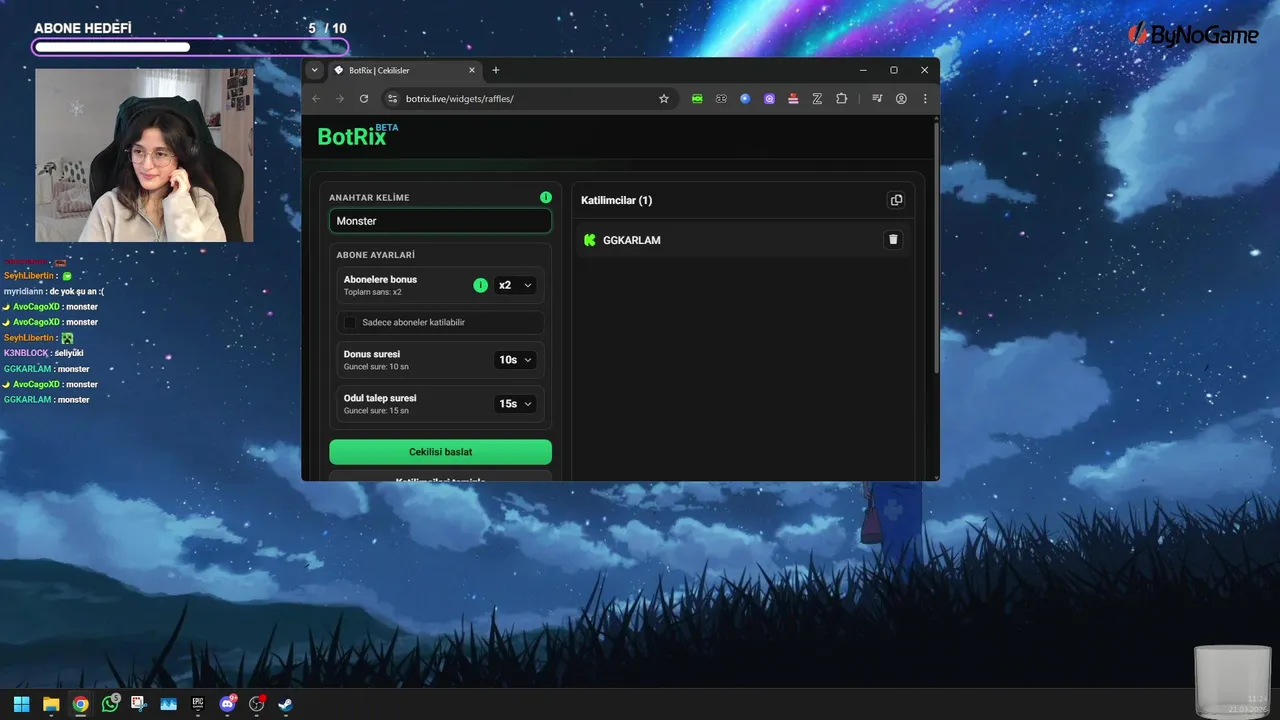Open media controls icon in Chrome toolbar
1280x720 pixels.
877,99
